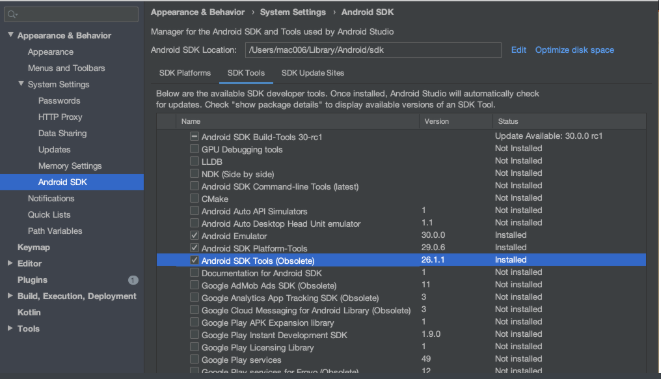Screen dimensions: 661x379
Task: Expand Build, Execution, Deployment arrow
Action: point(10,296)
